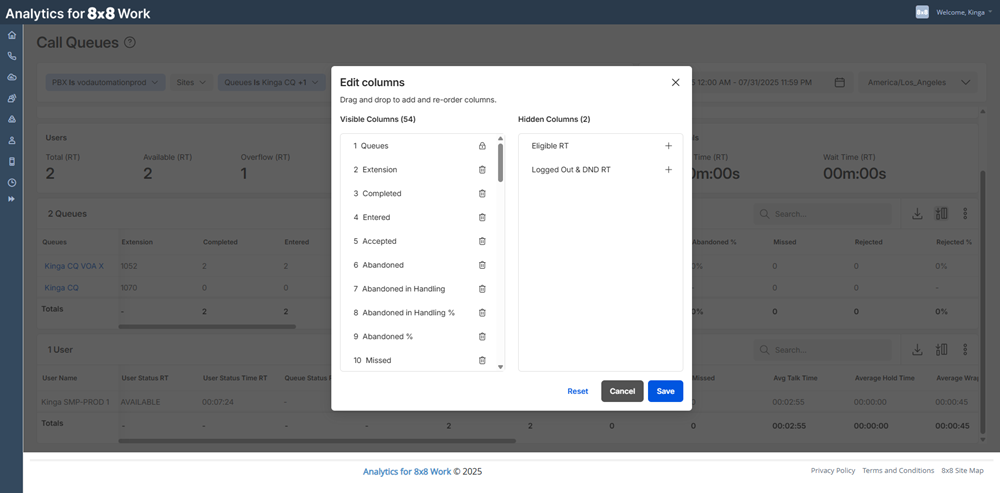Close the Edit columns dialog
Image resolution: width=1000 pixels, height=494 pixels.
click(x=675, y=82)
